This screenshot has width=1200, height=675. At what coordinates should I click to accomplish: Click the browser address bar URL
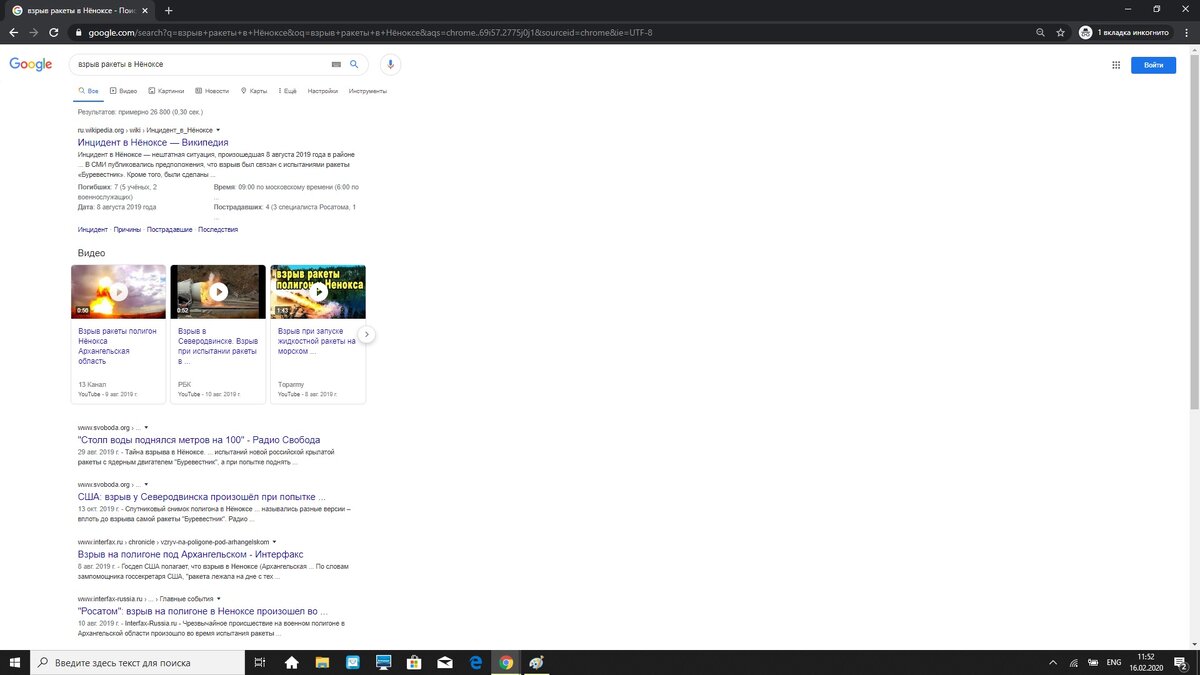(370, 32)
